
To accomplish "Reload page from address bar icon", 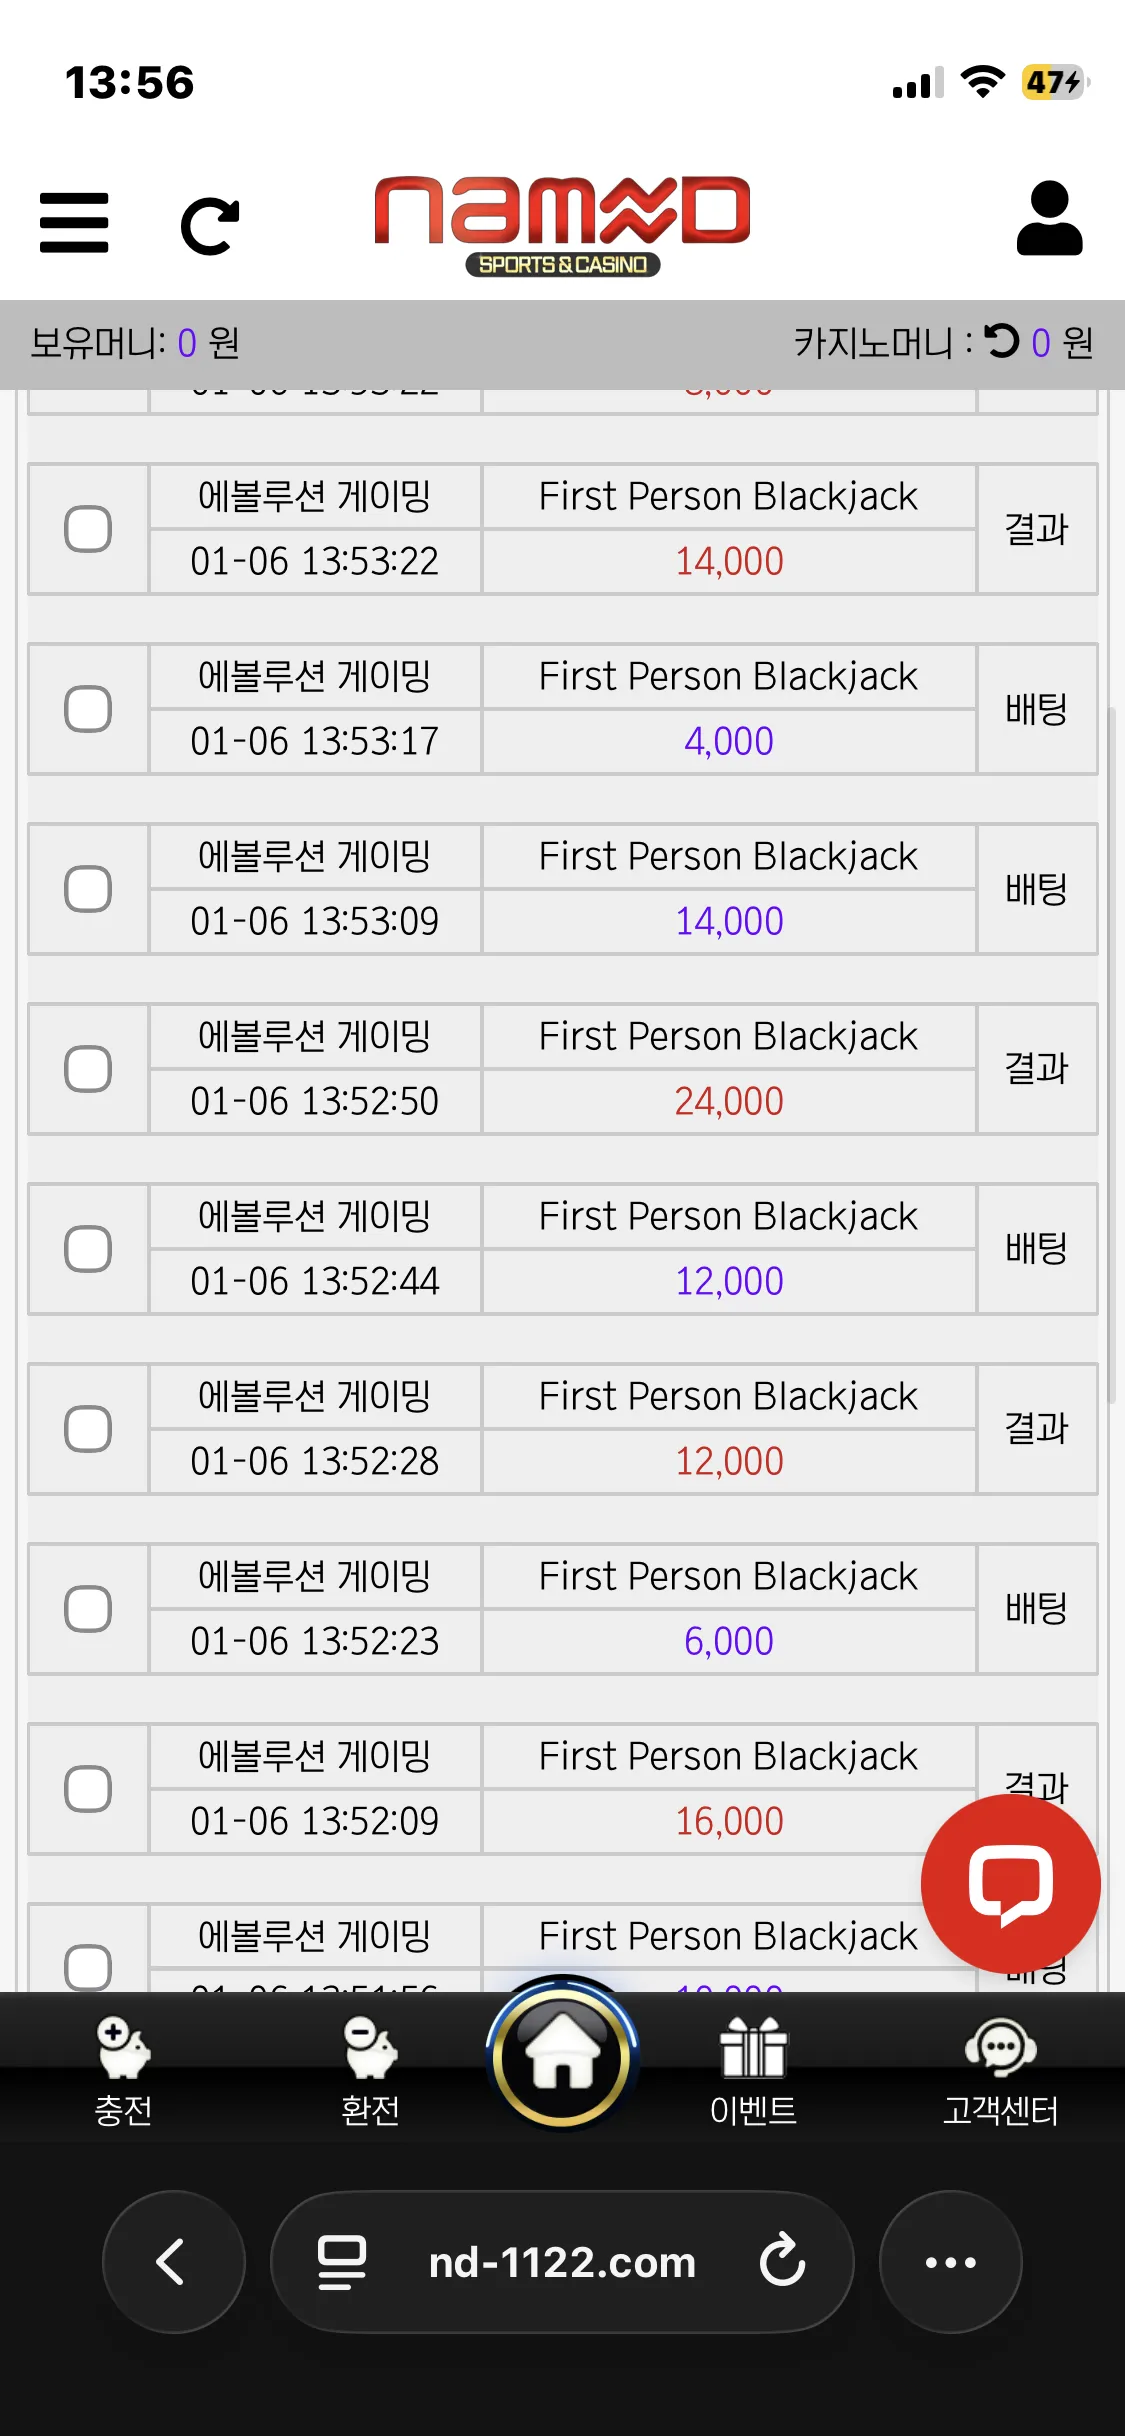I will click(x=782, y=2261).
